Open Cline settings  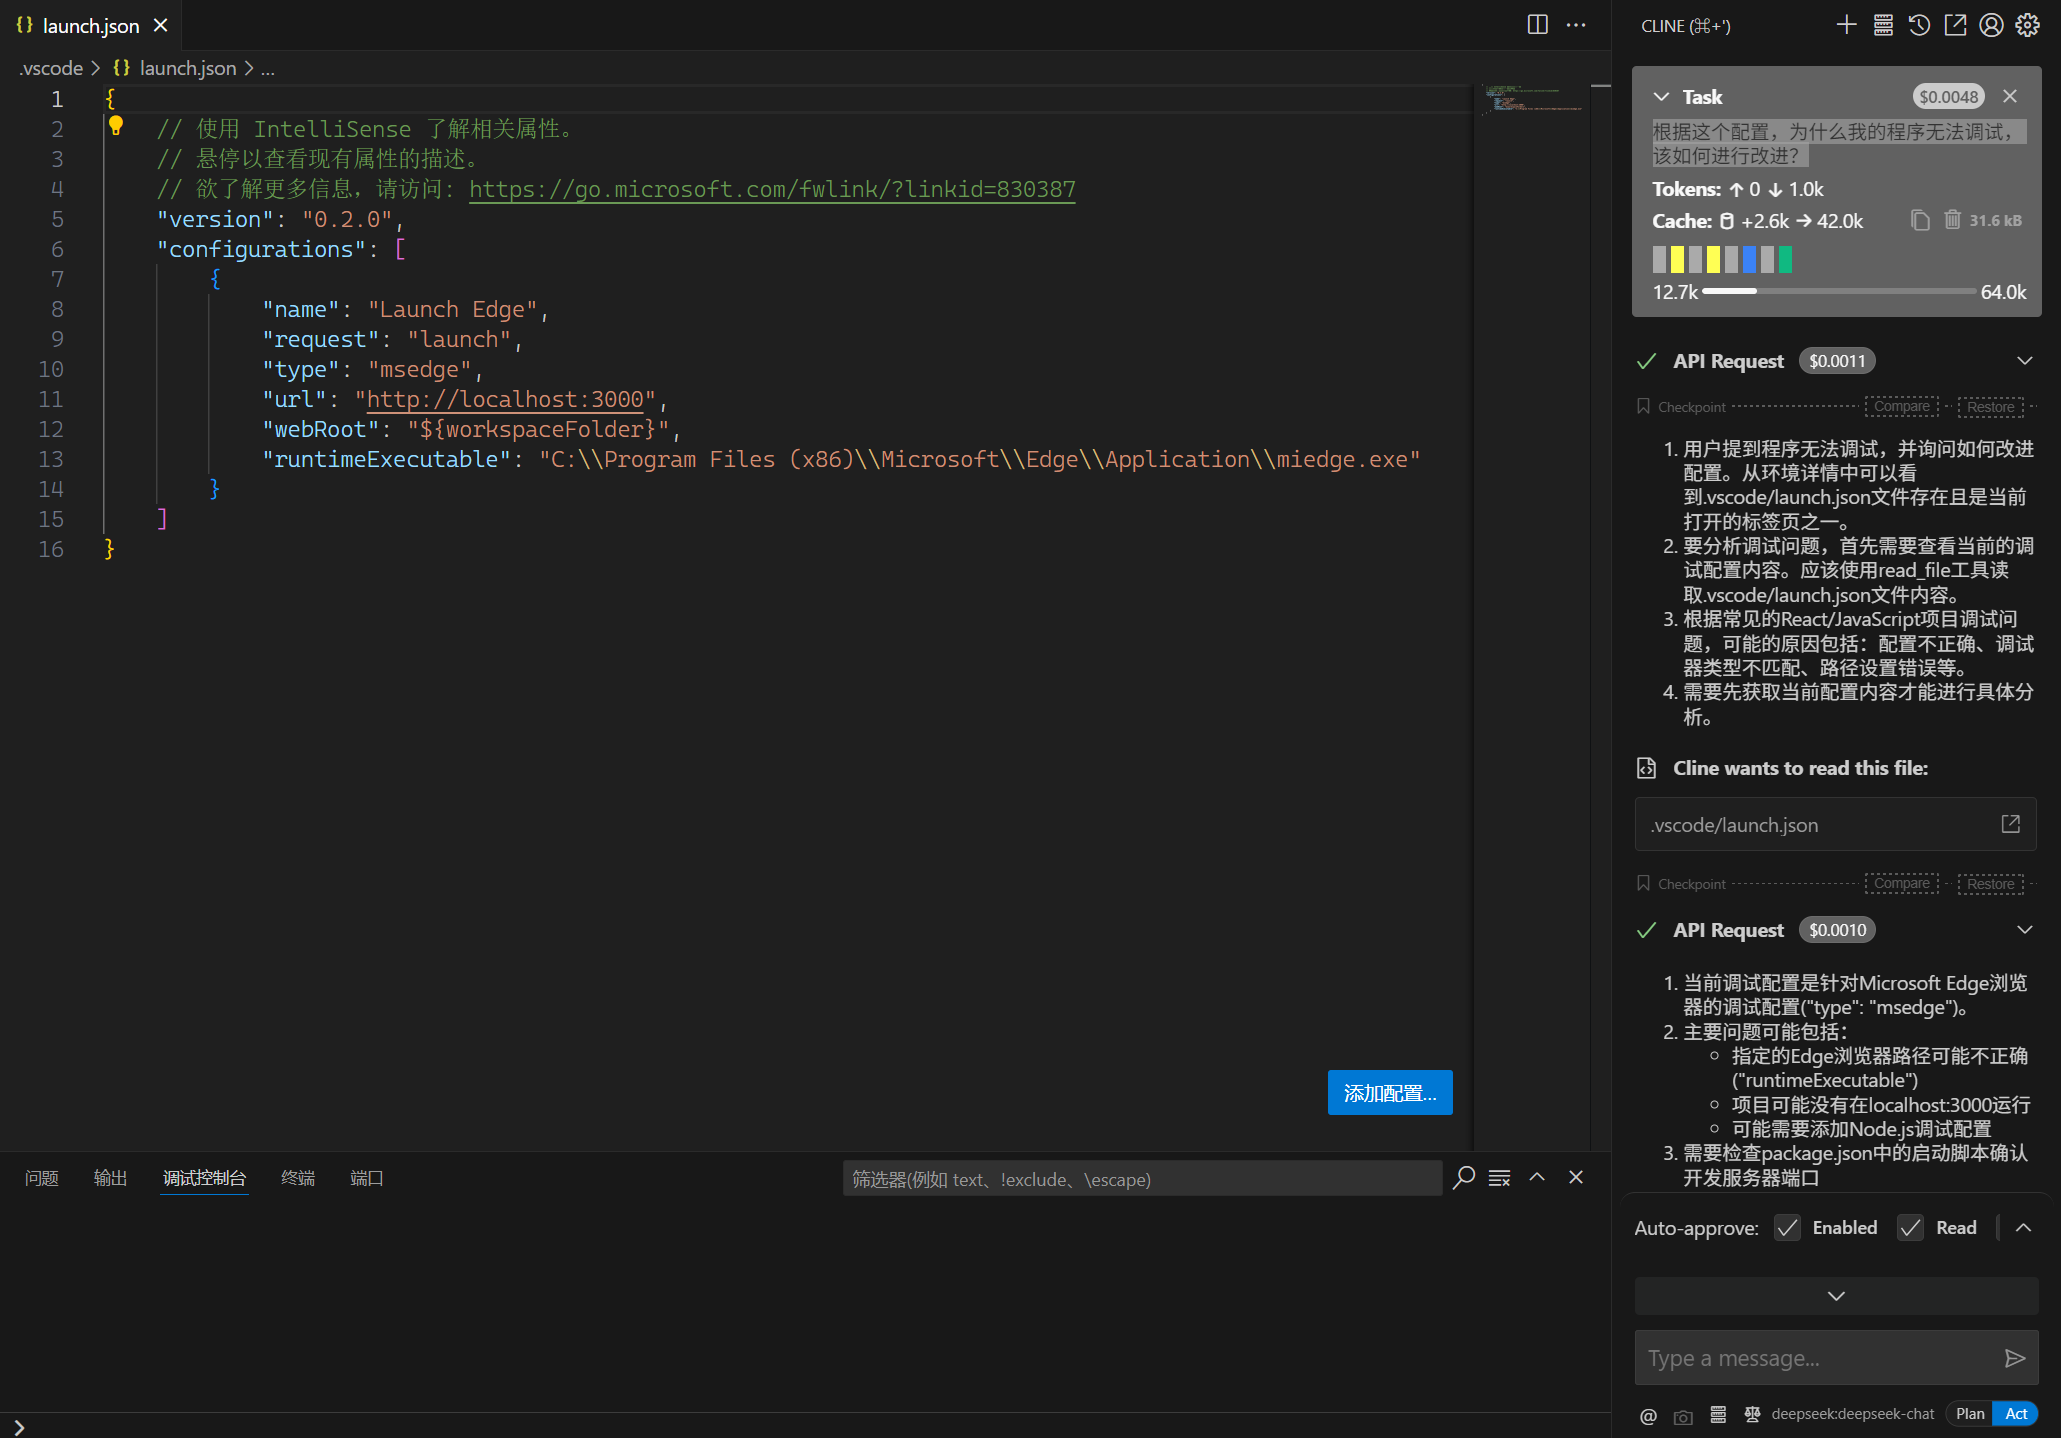coord(2027,25)
